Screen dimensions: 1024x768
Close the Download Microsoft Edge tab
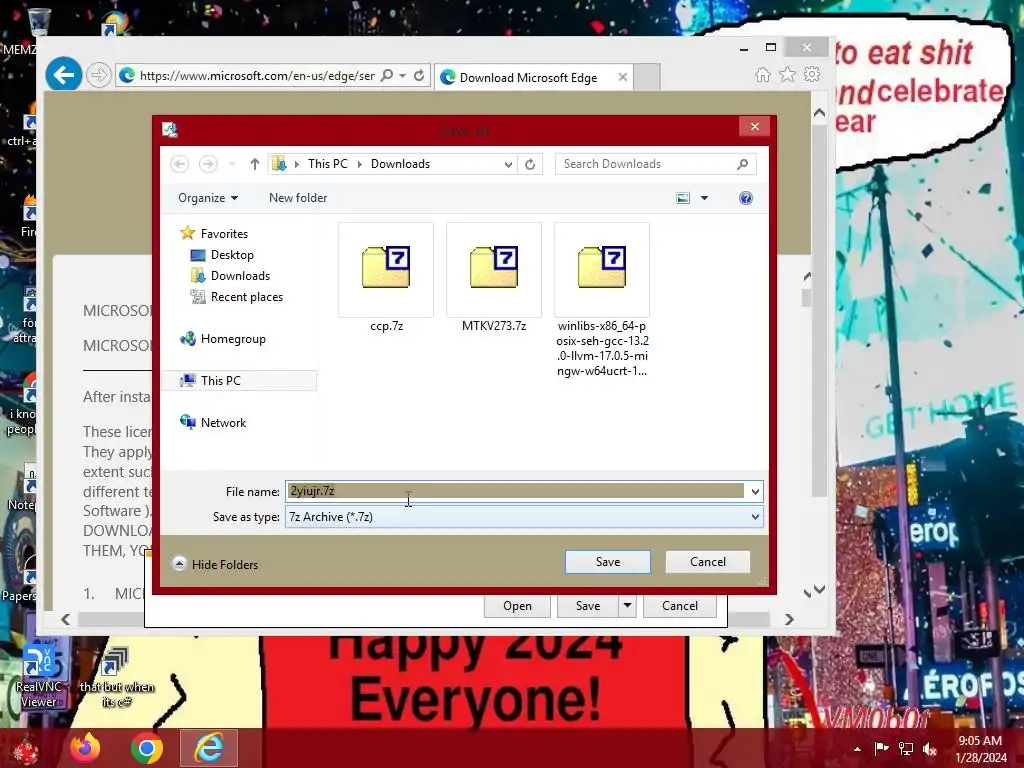[x=623, y=77]
